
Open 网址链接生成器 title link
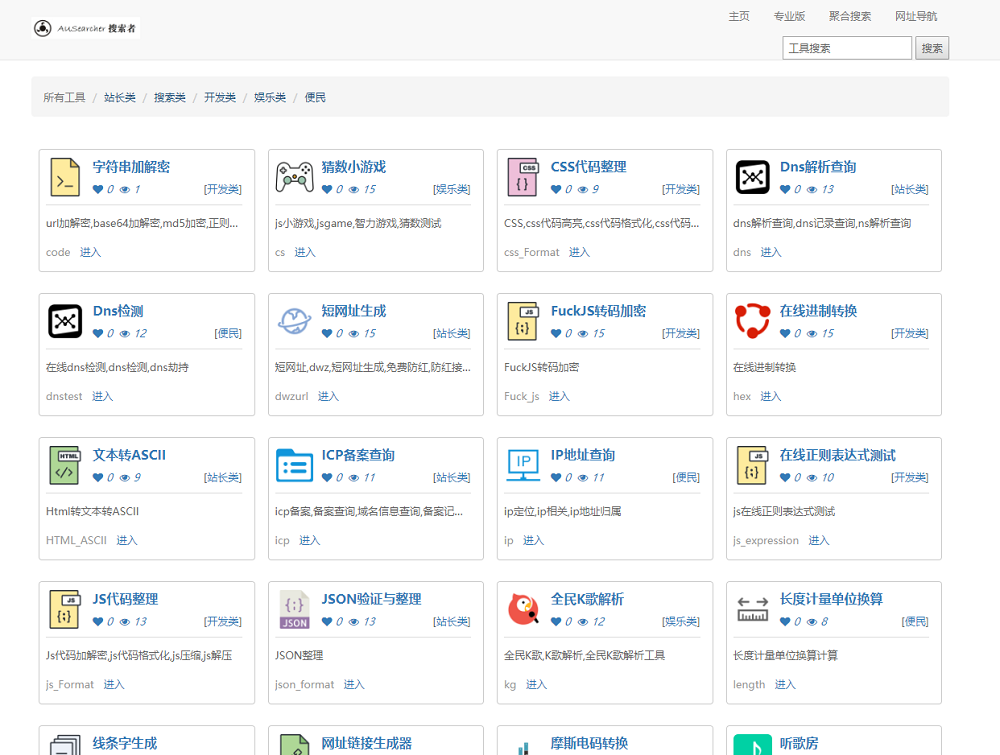tap(367, 744)
